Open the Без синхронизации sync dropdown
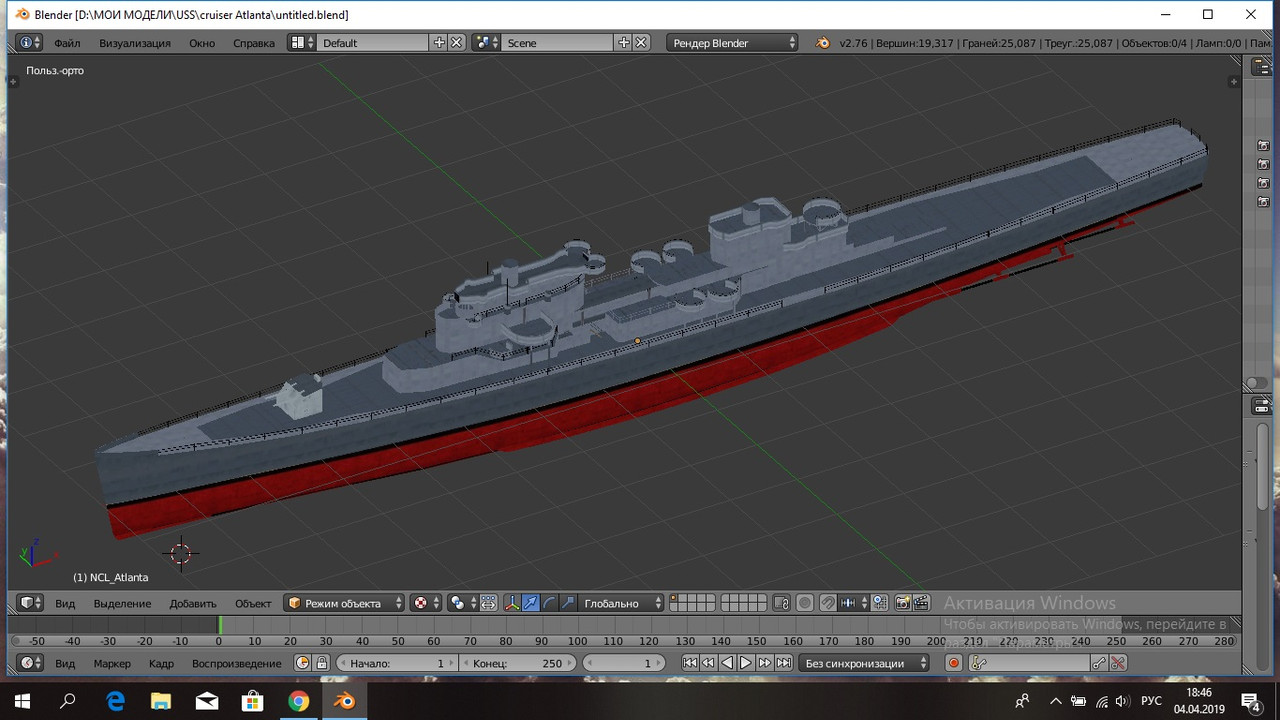 coord(864,663)
